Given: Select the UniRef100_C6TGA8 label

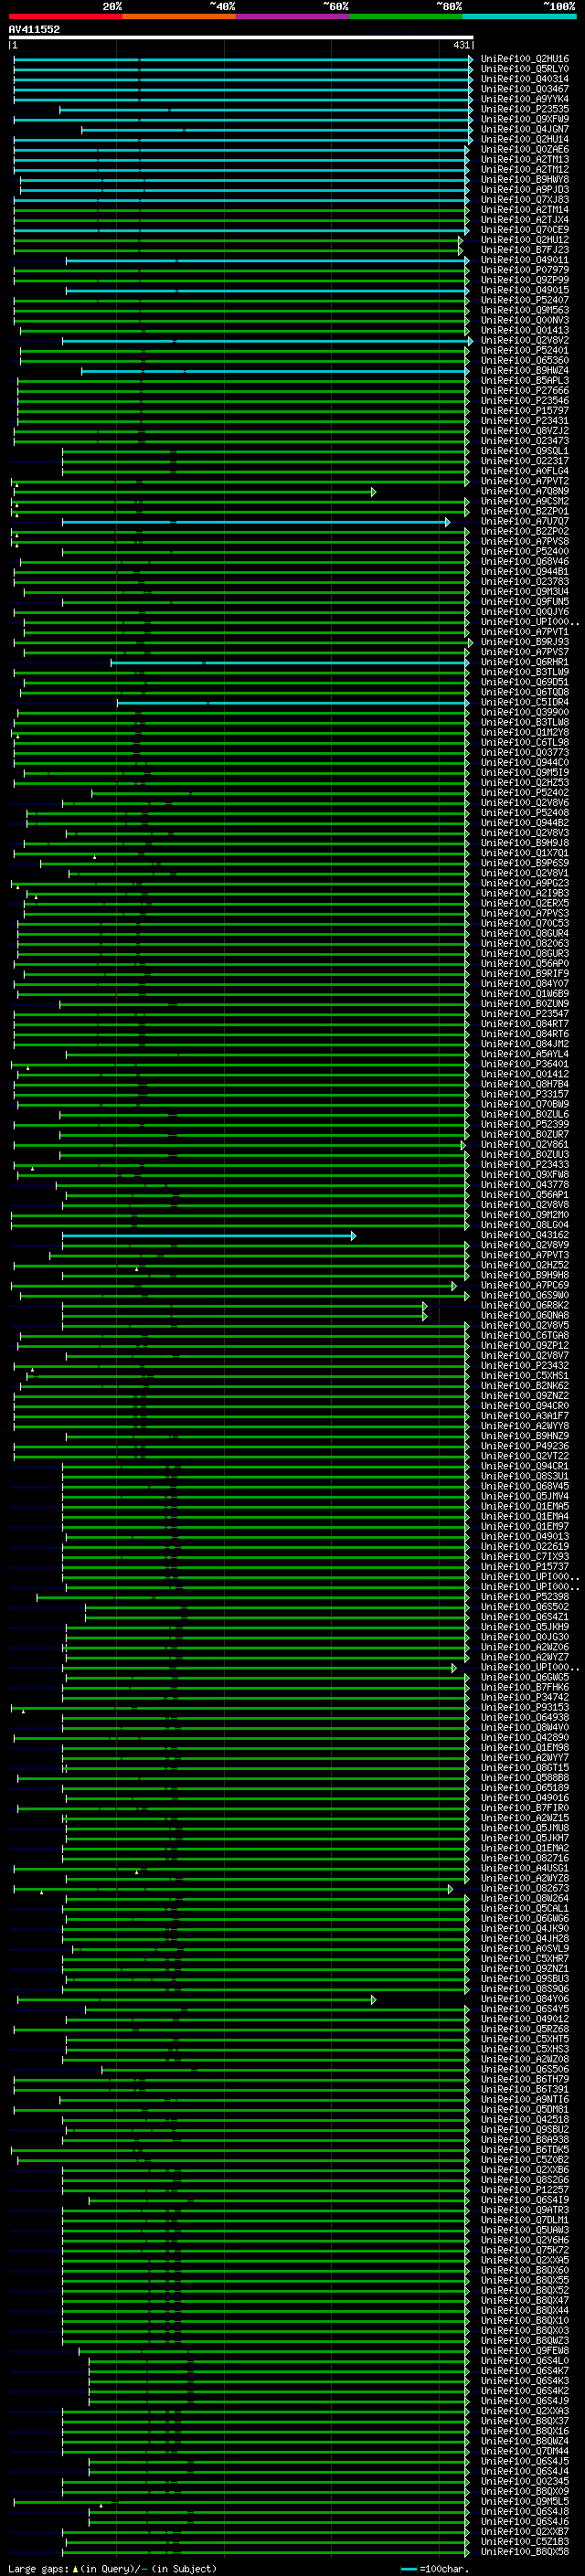Looking at the screenshot, I should (525, 1335).
